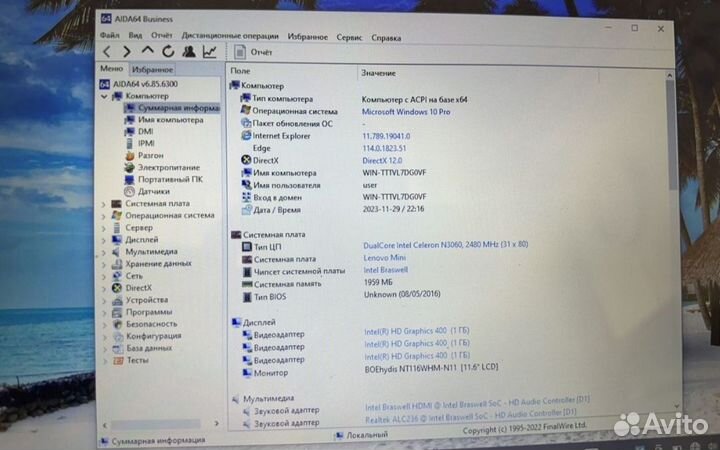Click the Forward navigation arrow

(127, 52)
